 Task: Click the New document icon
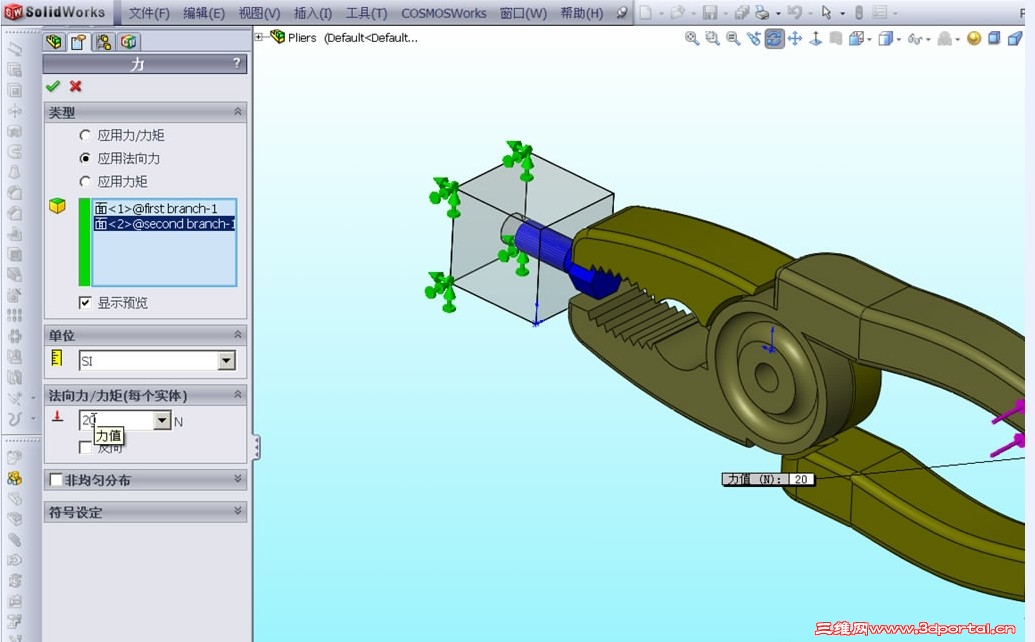(x=646, y=13)
